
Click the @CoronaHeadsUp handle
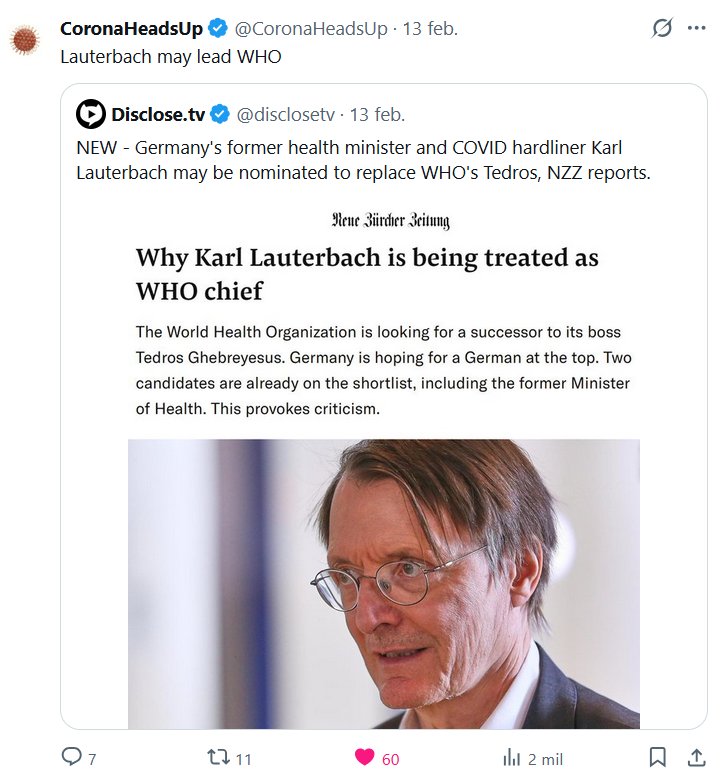[x=311, y=29]
